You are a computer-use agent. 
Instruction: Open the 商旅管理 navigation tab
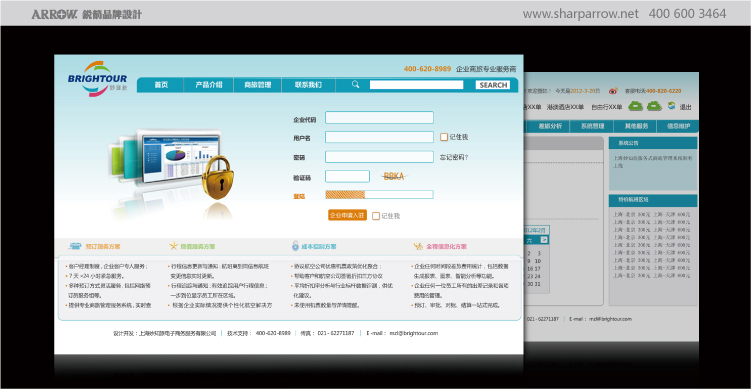258,85
